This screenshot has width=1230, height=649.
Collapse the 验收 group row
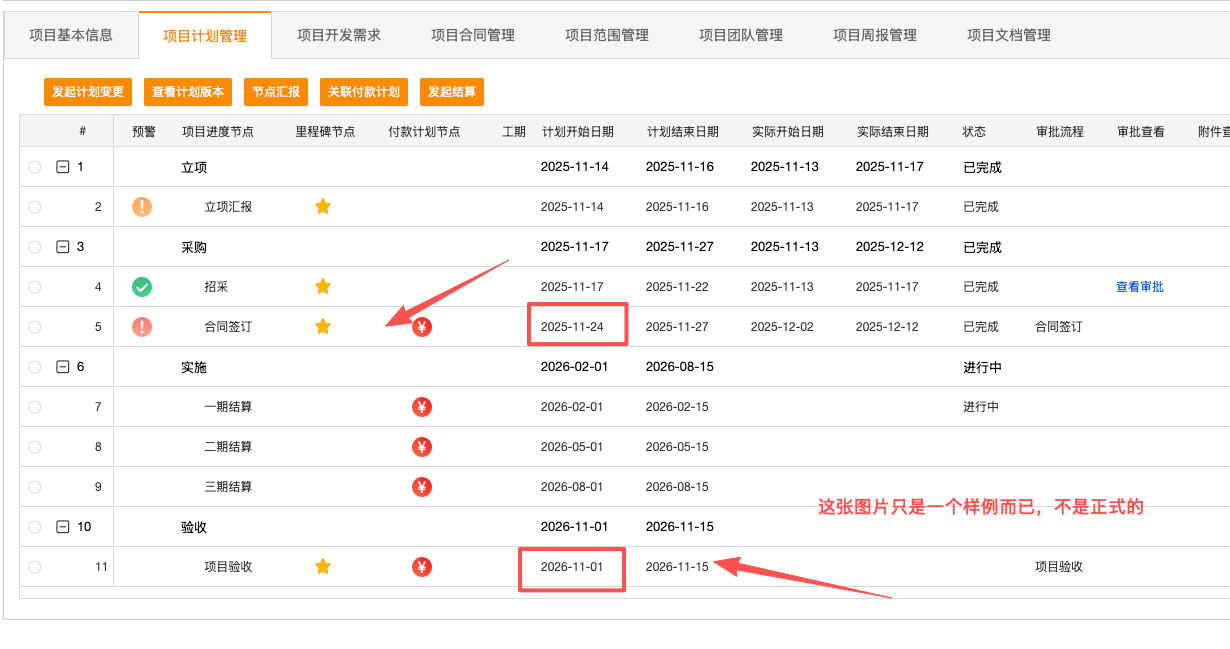click(x=63, y=527)
